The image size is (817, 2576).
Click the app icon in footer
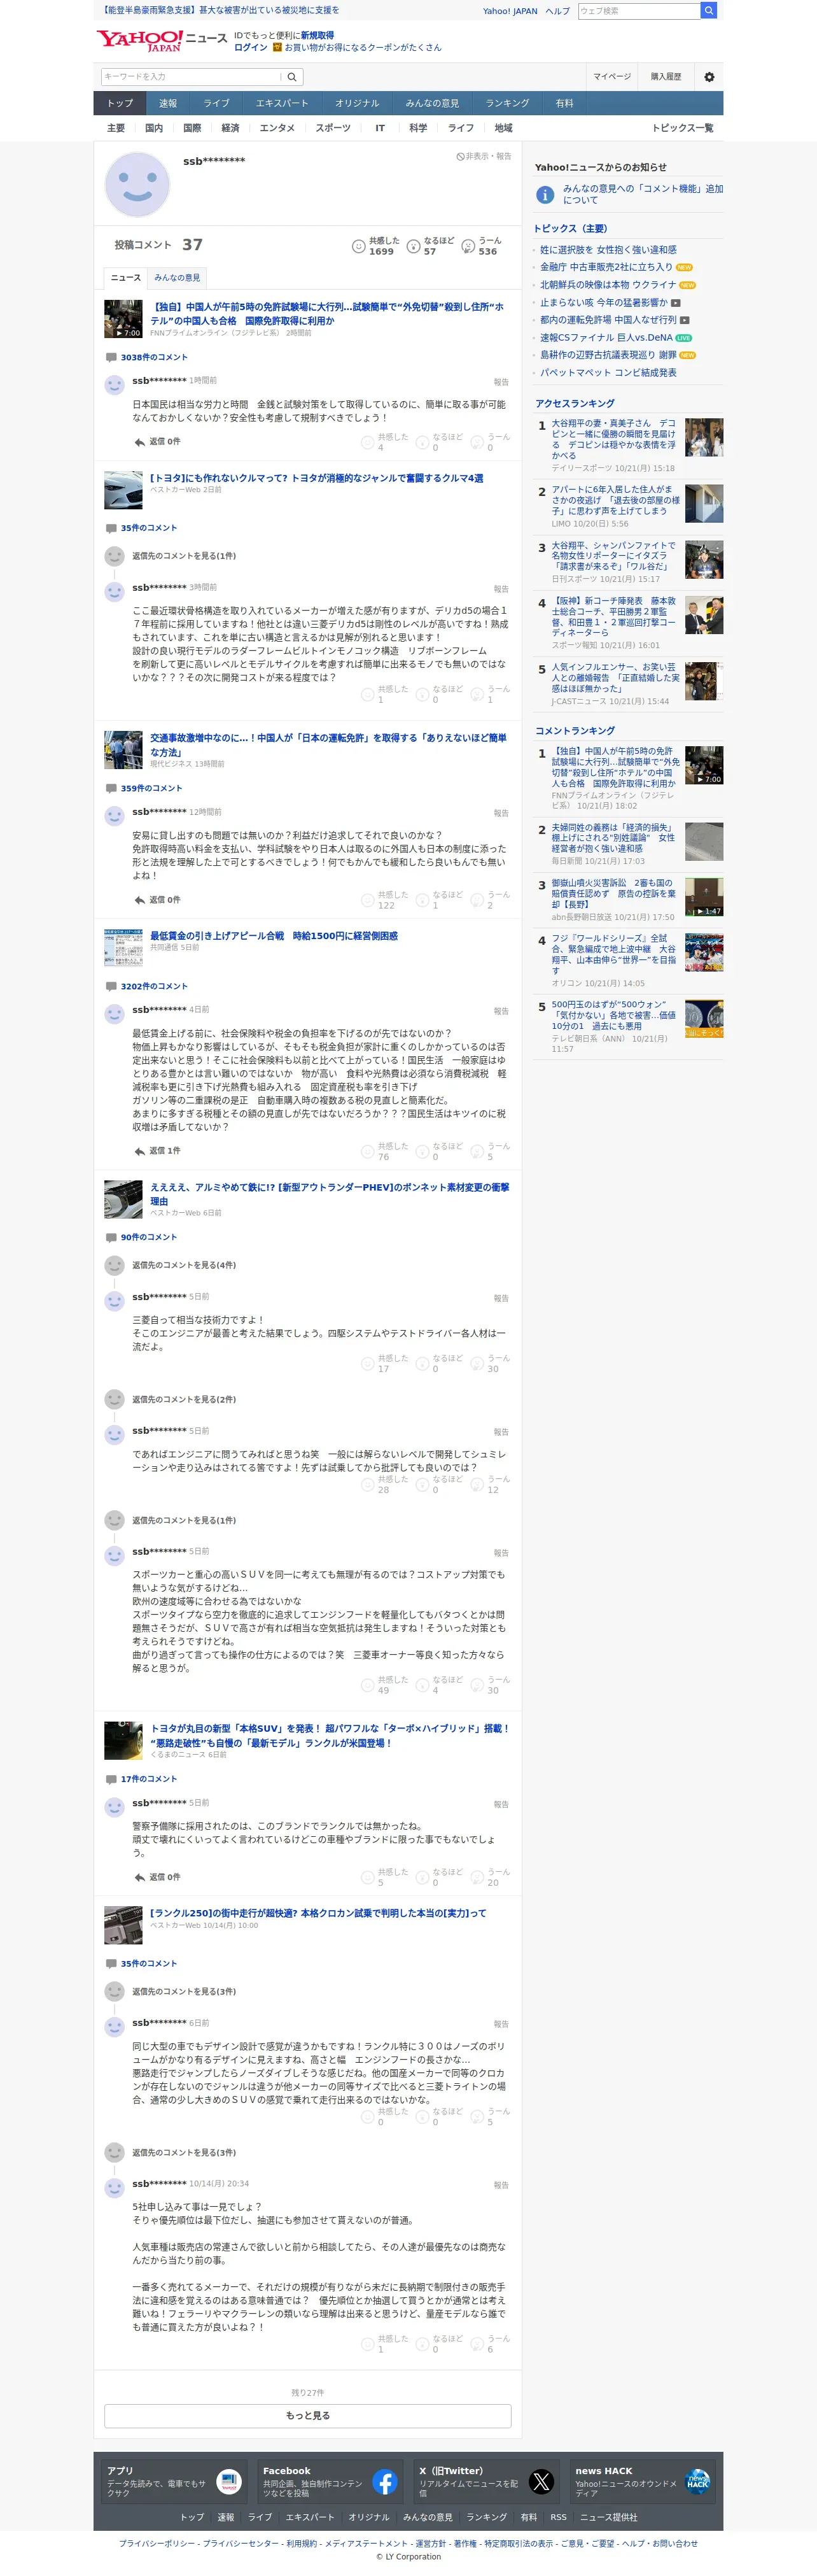point(229,2482)
